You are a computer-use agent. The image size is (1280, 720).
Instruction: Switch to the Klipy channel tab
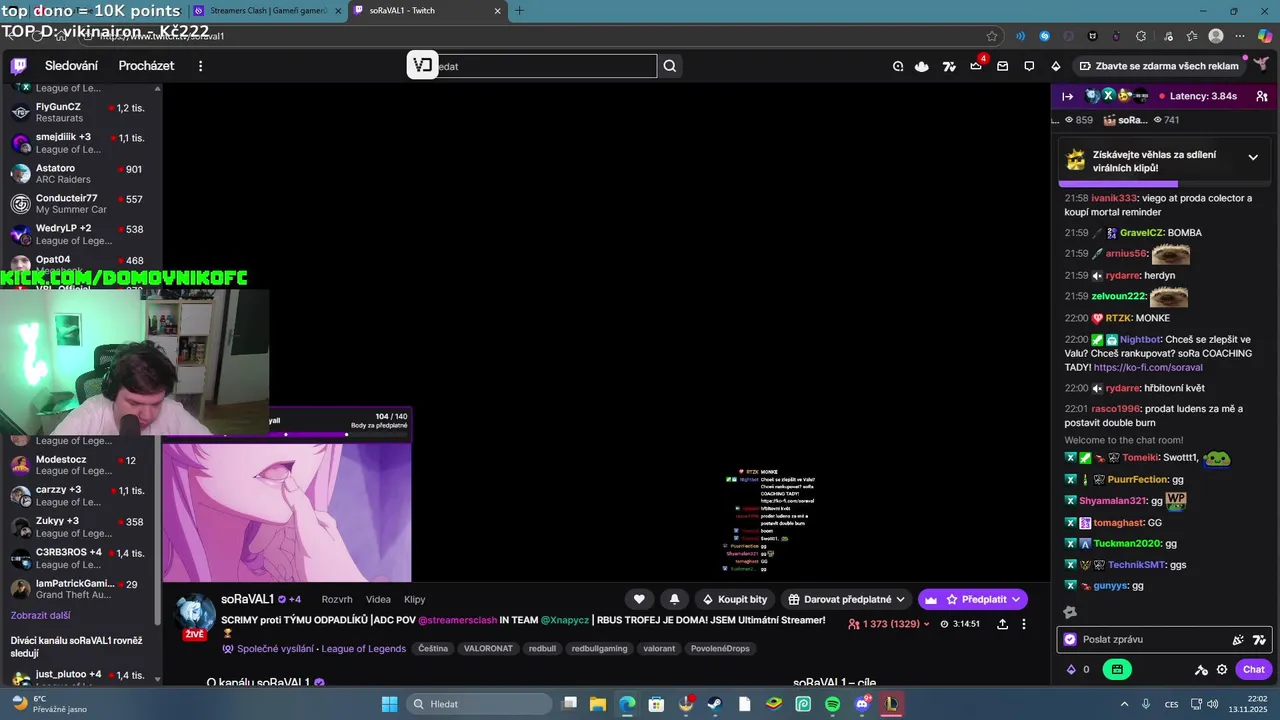pyautogui.click(x=415, y=599)
